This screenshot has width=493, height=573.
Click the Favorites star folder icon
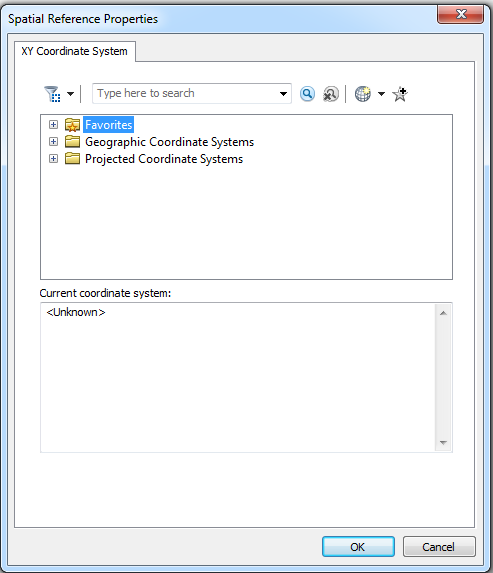click(72, 125)
